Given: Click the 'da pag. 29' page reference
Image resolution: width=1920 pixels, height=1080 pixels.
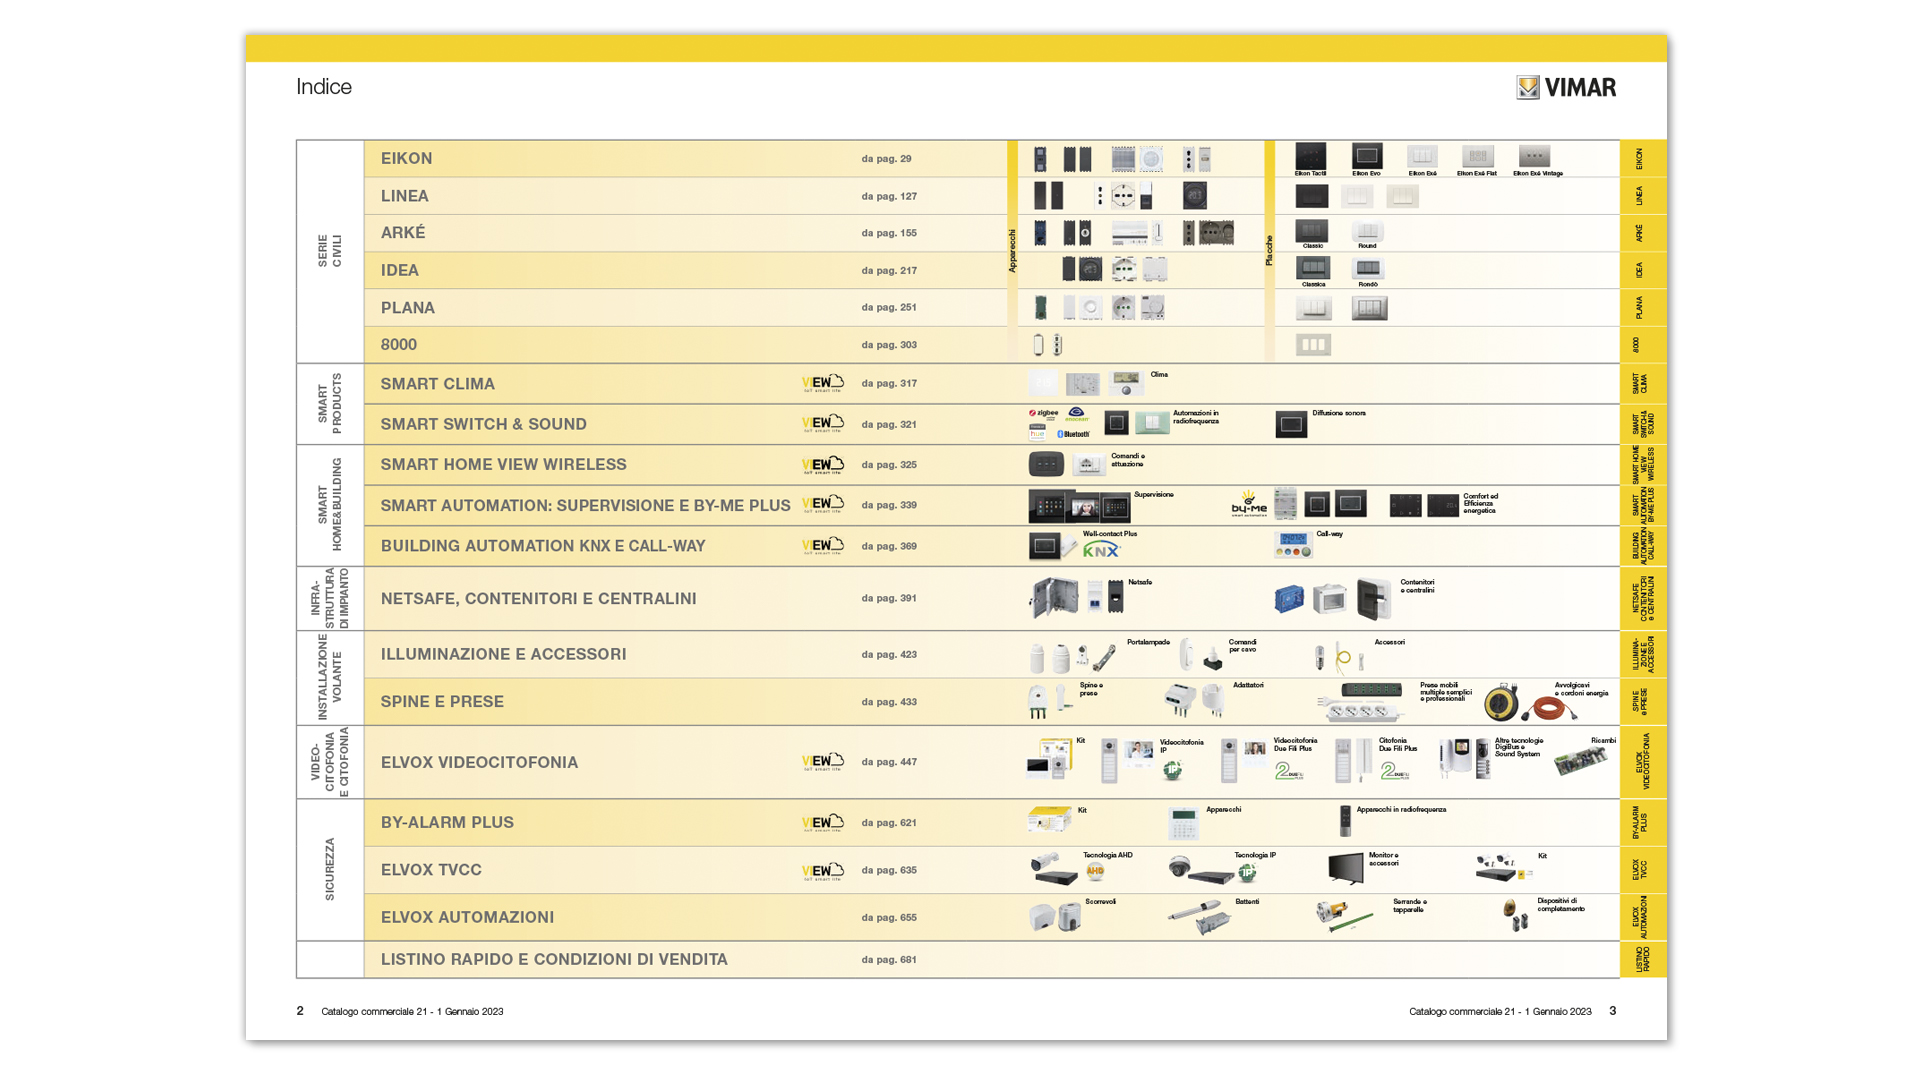Looking at the screenshot, I should pos(887,159).
